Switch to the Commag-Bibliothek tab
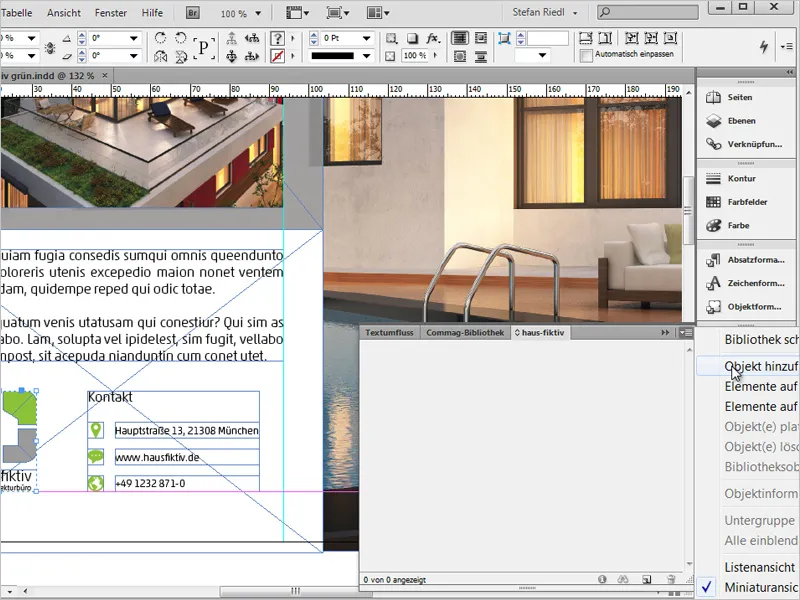Viewport: 800px width, 600px height. point(465,333)
